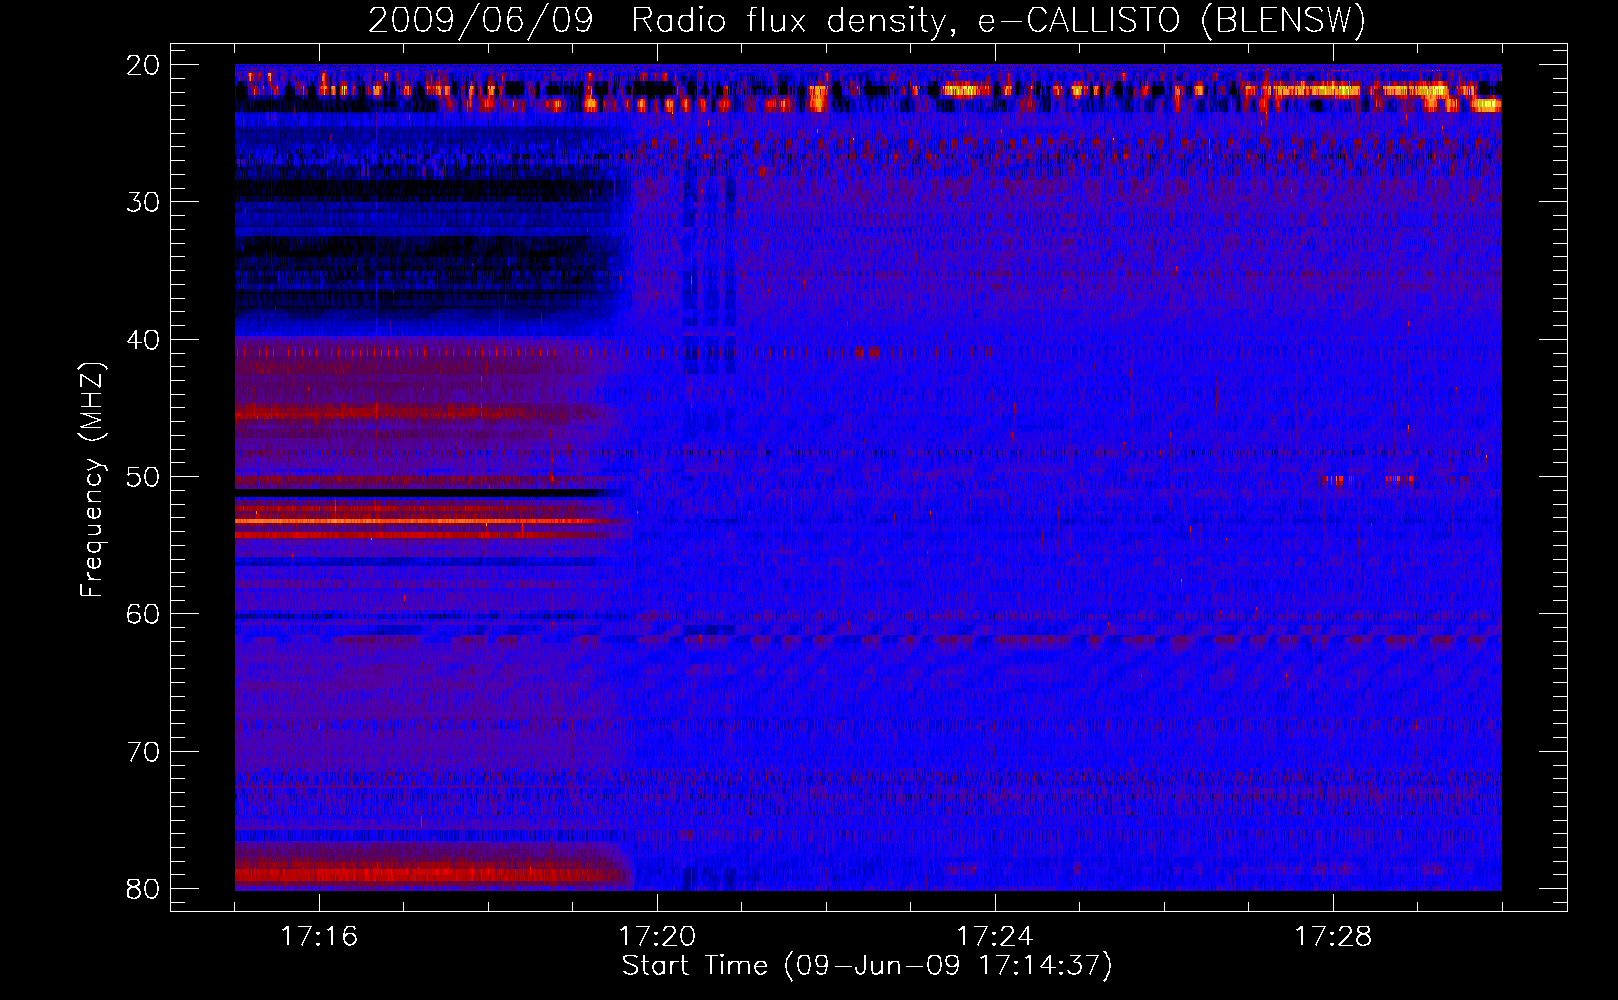Select the 50 frequency tick label
This screenshot has height=1000, width=1618.
[144, 477]
